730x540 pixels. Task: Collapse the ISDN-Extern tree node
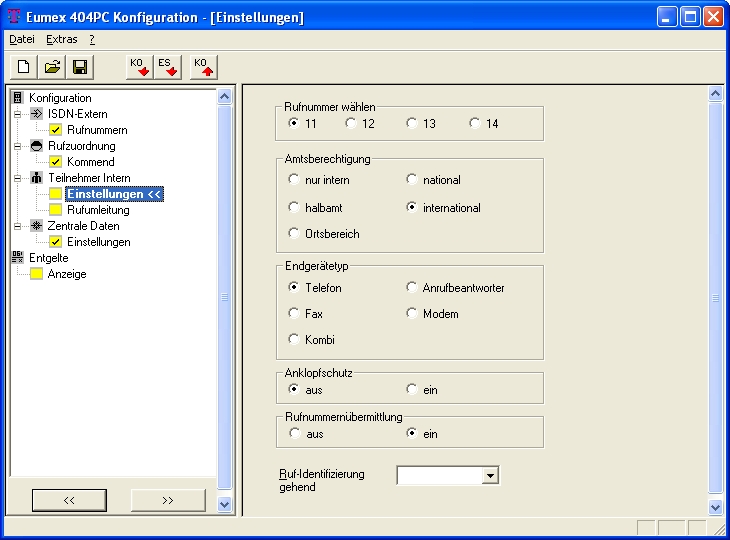pyautogui.click(x=17, y=114)
